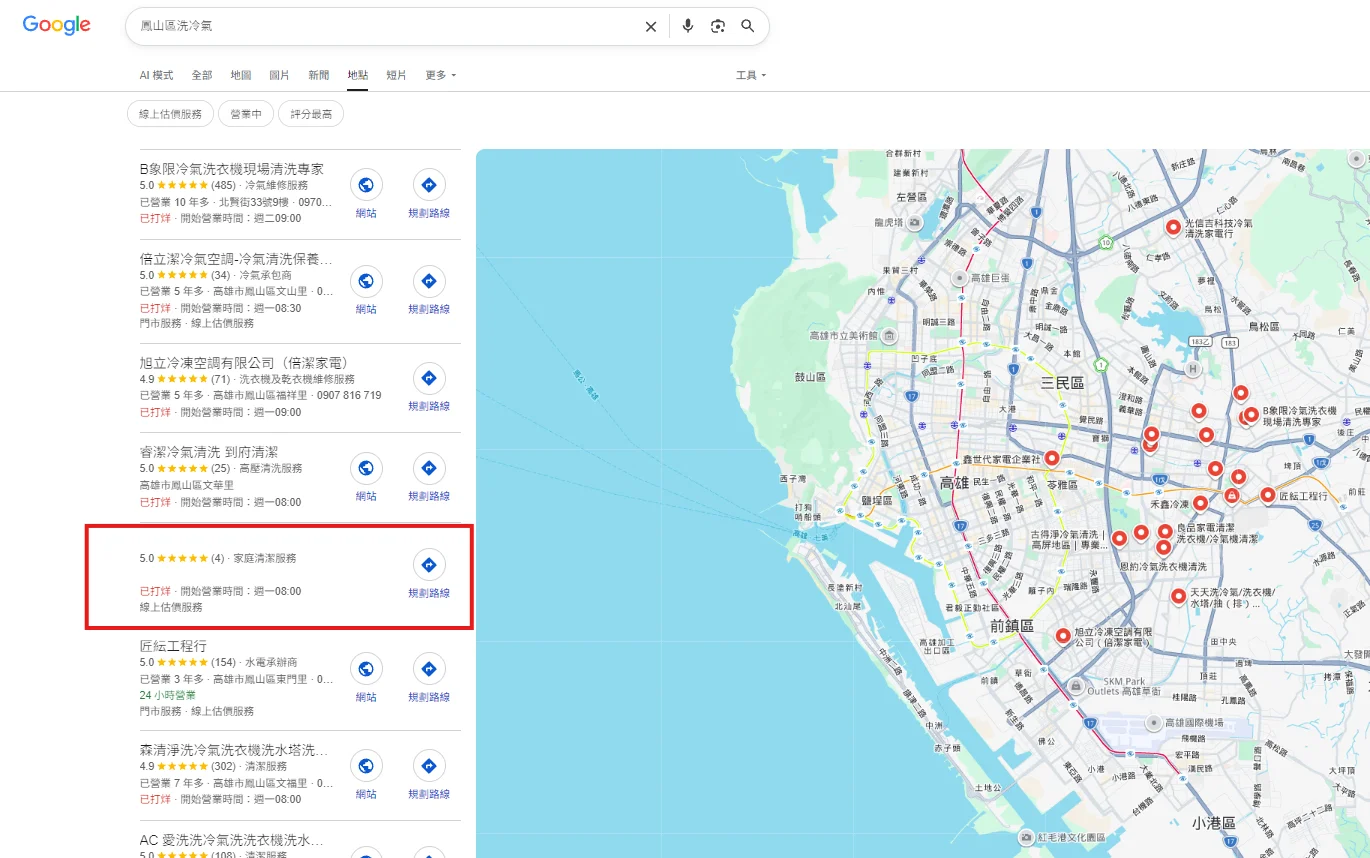Clear the search box with X icon
The image size is (1370, 858).
click(651, 27)
